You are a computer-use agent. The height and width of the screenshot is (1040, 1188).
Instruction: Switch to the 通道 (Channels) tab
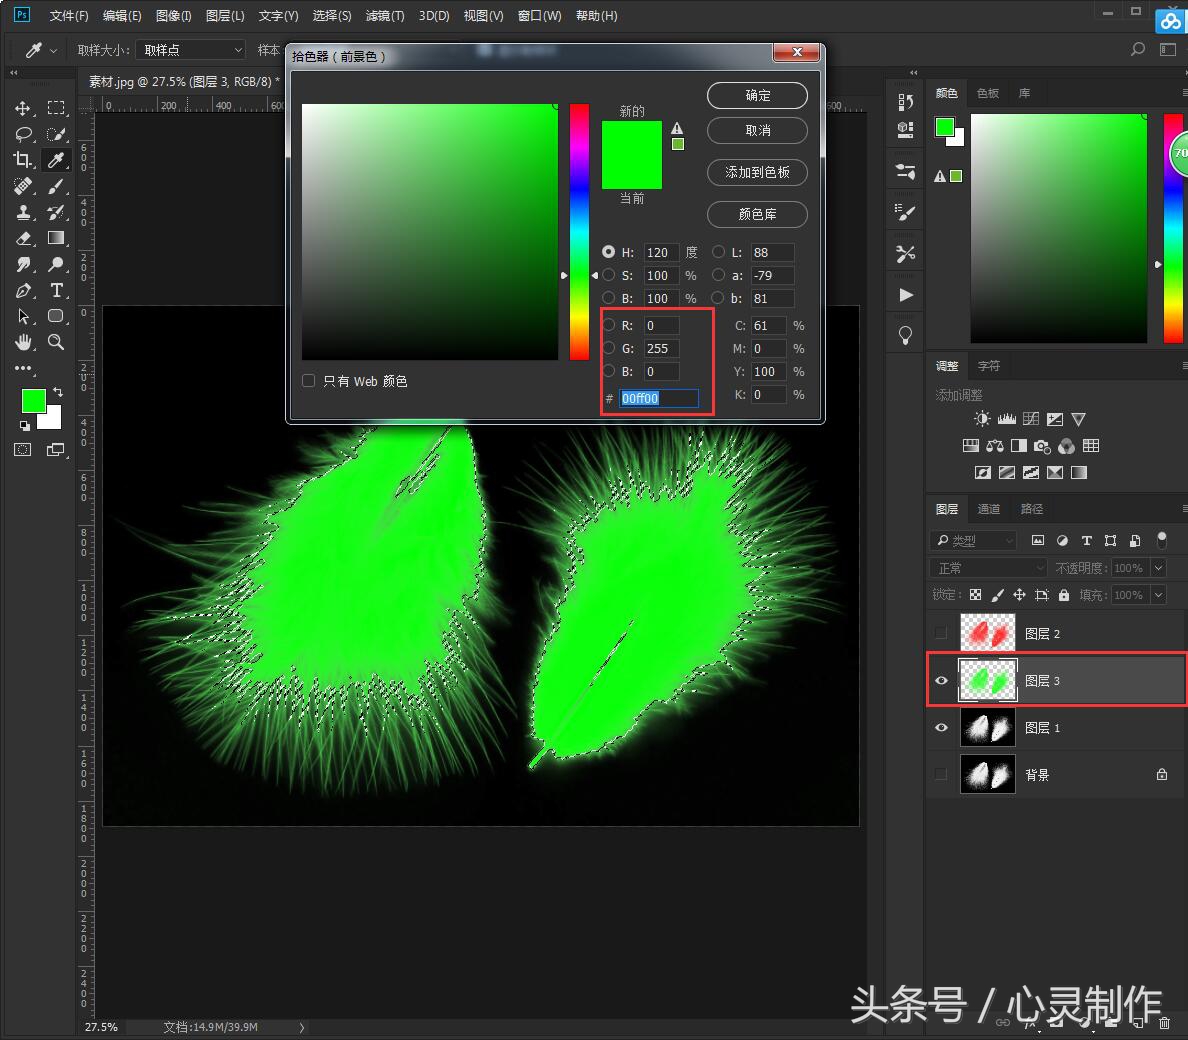click(989, 509)
